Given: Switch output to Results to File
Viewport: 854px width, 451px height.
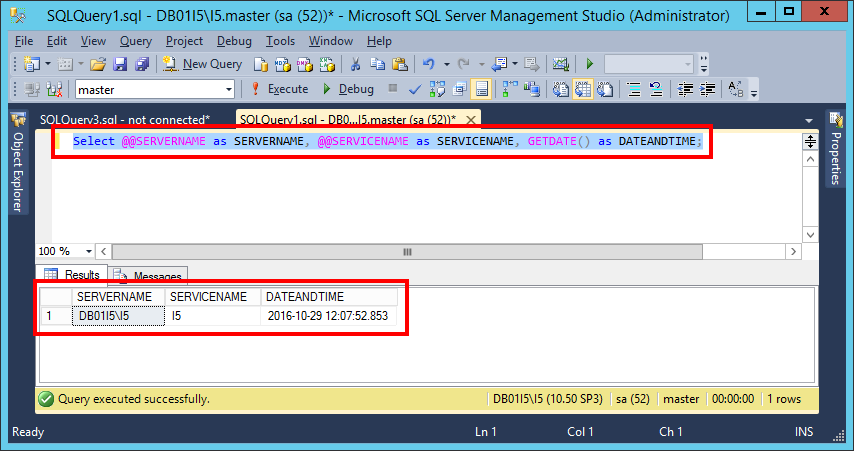Looking at the screenshot, I should 605,89.
